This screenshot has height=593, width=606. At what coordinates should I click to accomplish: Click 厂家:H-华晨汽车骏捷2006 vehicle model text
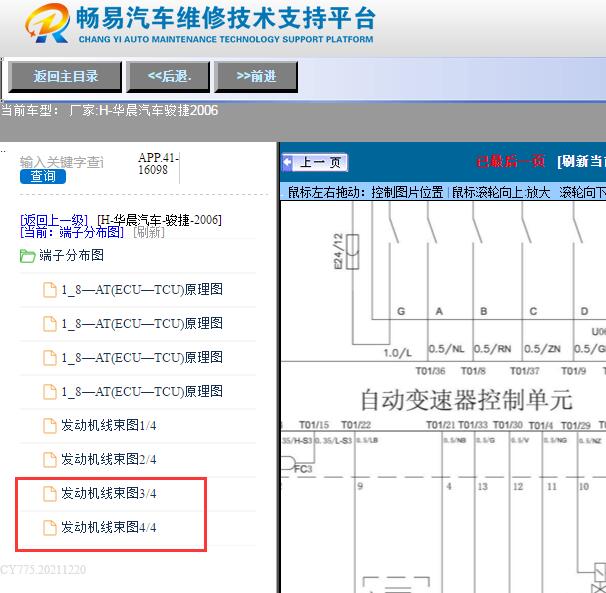click(x=143, y=111)
